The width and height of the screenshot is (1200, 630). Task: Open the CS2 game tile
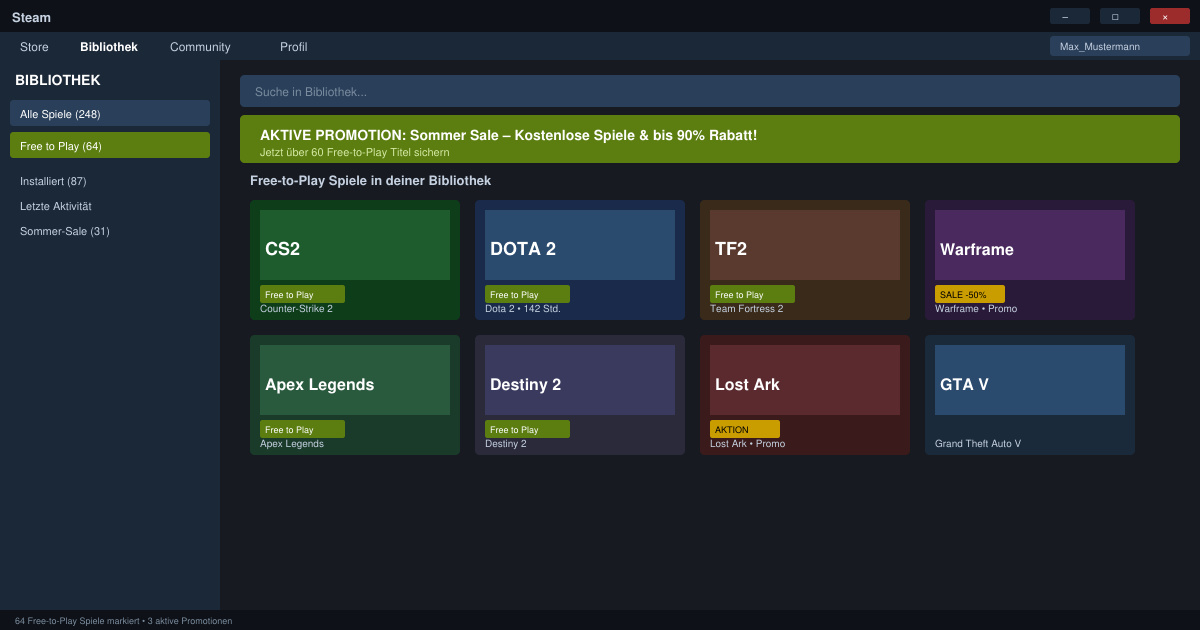tap(355, 260)
